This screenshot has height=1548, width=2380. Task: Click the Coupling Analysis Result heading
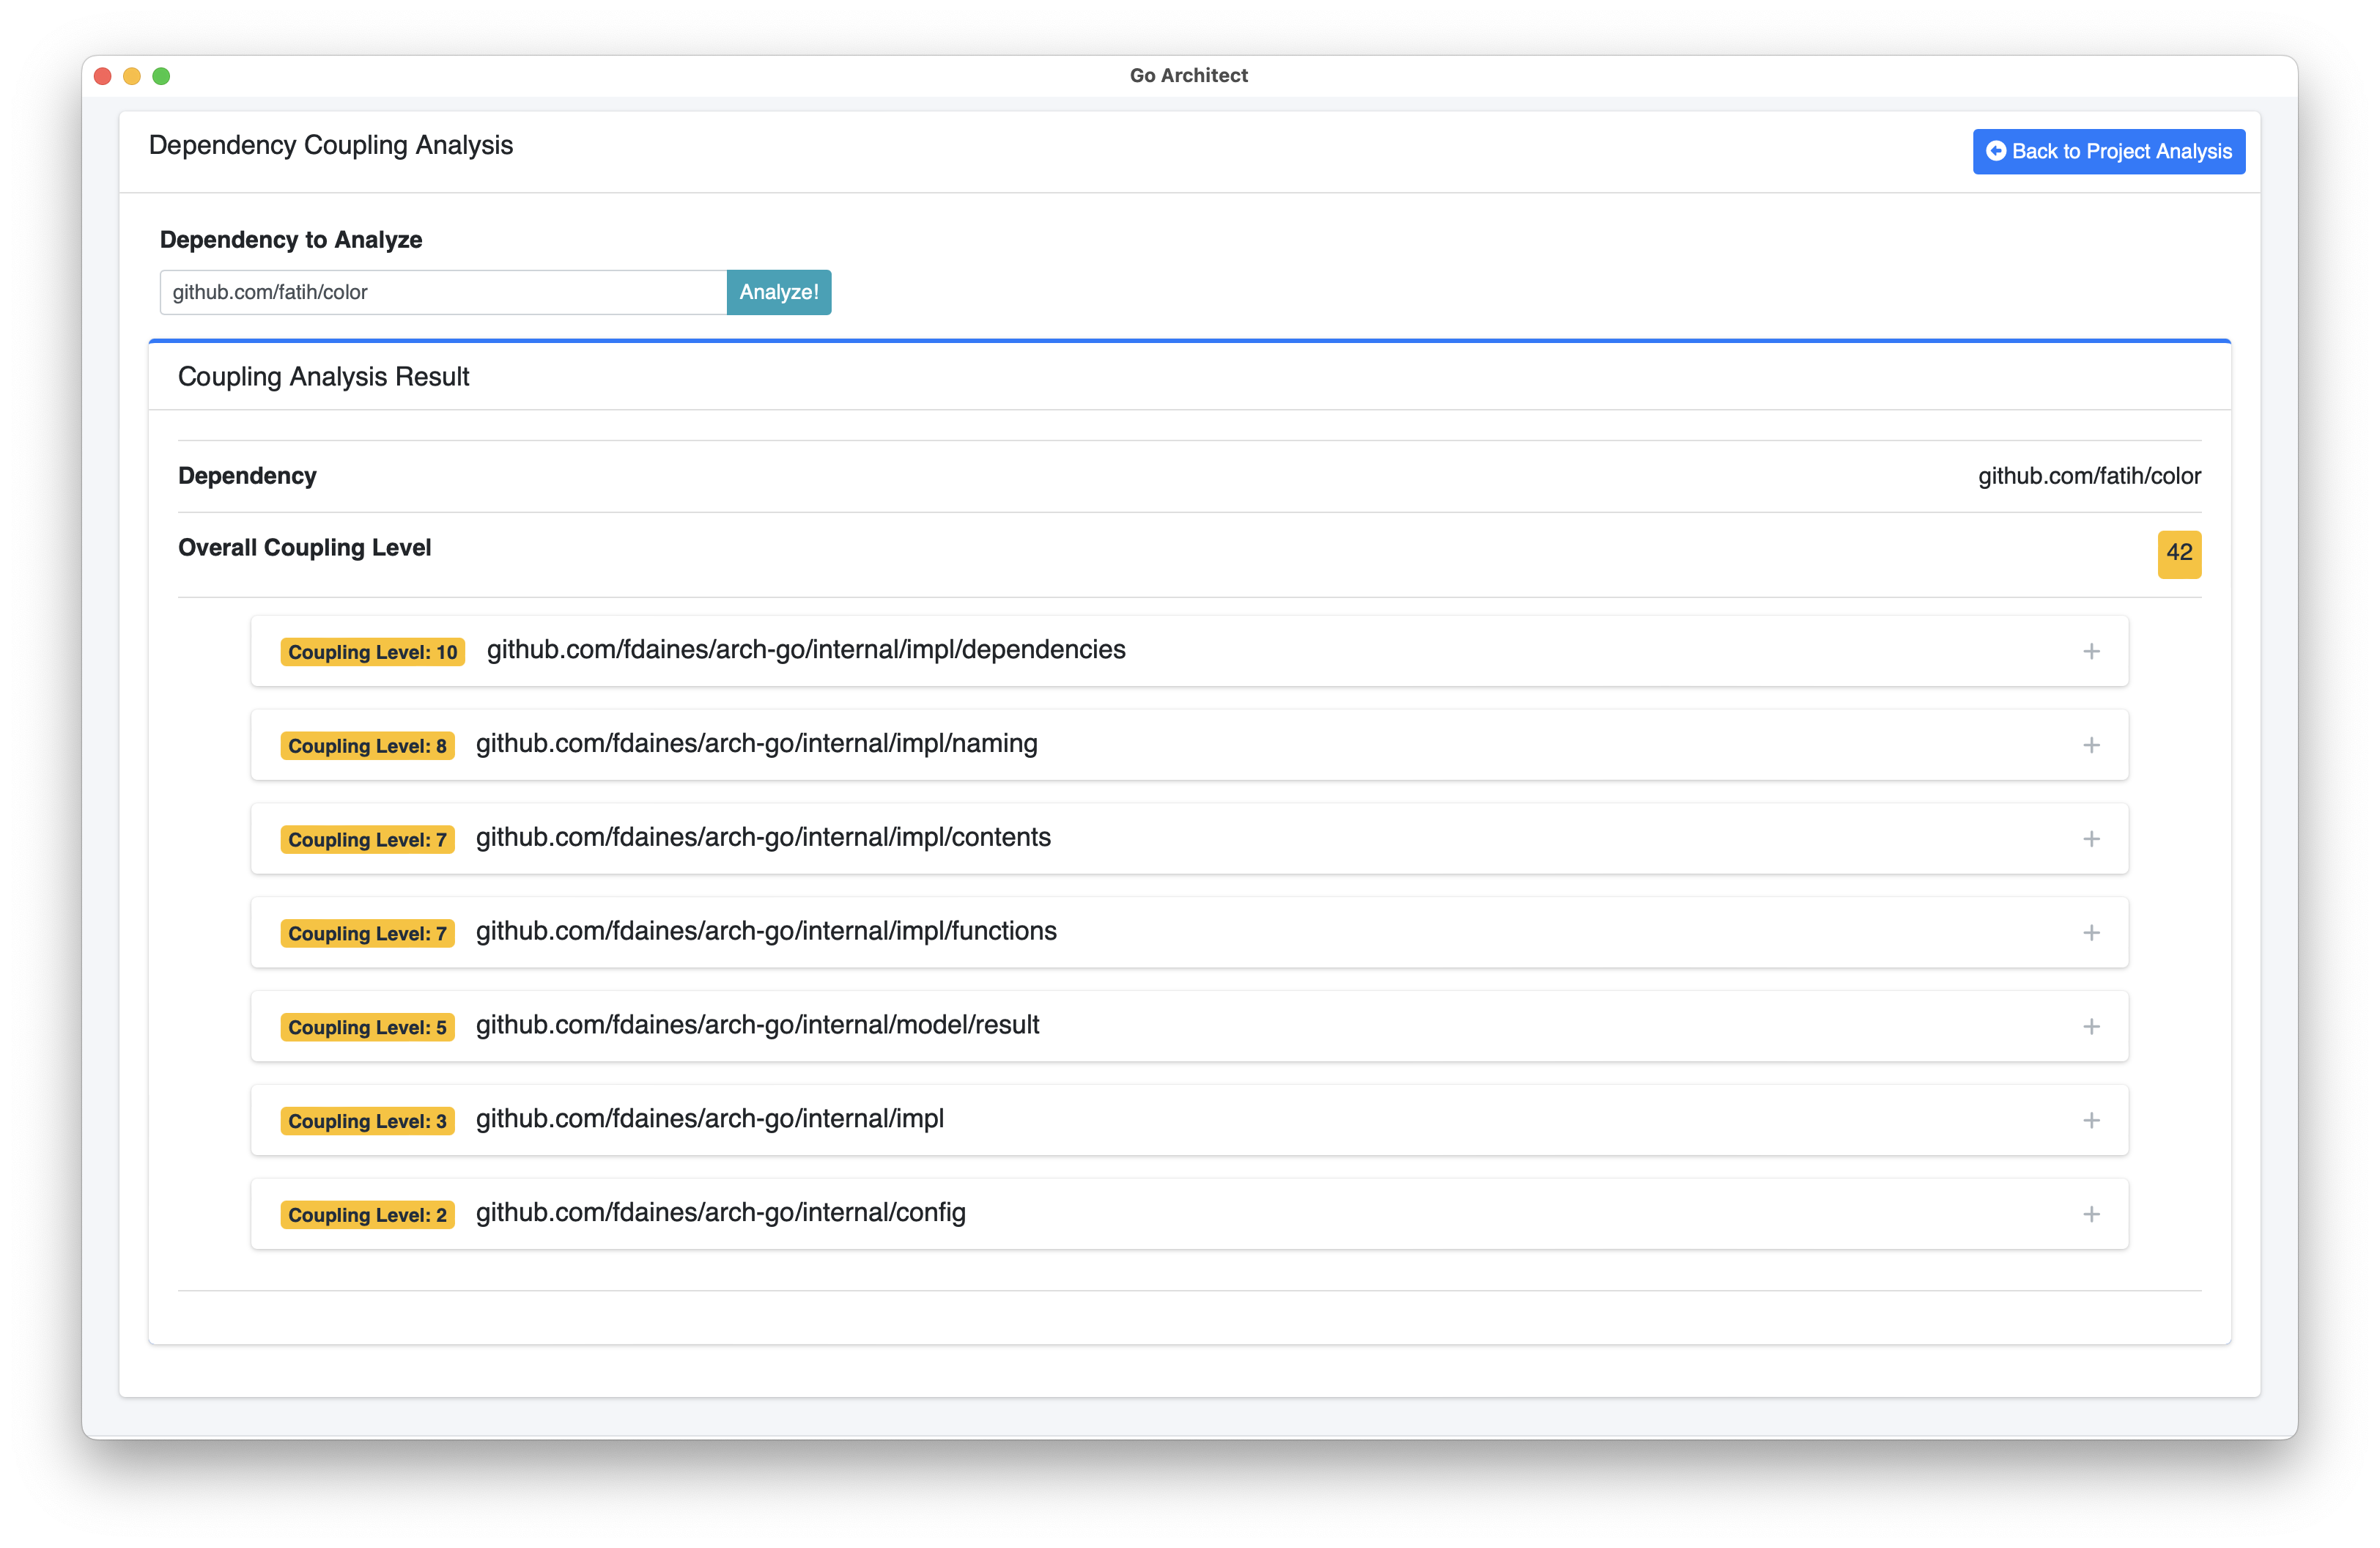[323, 377]
